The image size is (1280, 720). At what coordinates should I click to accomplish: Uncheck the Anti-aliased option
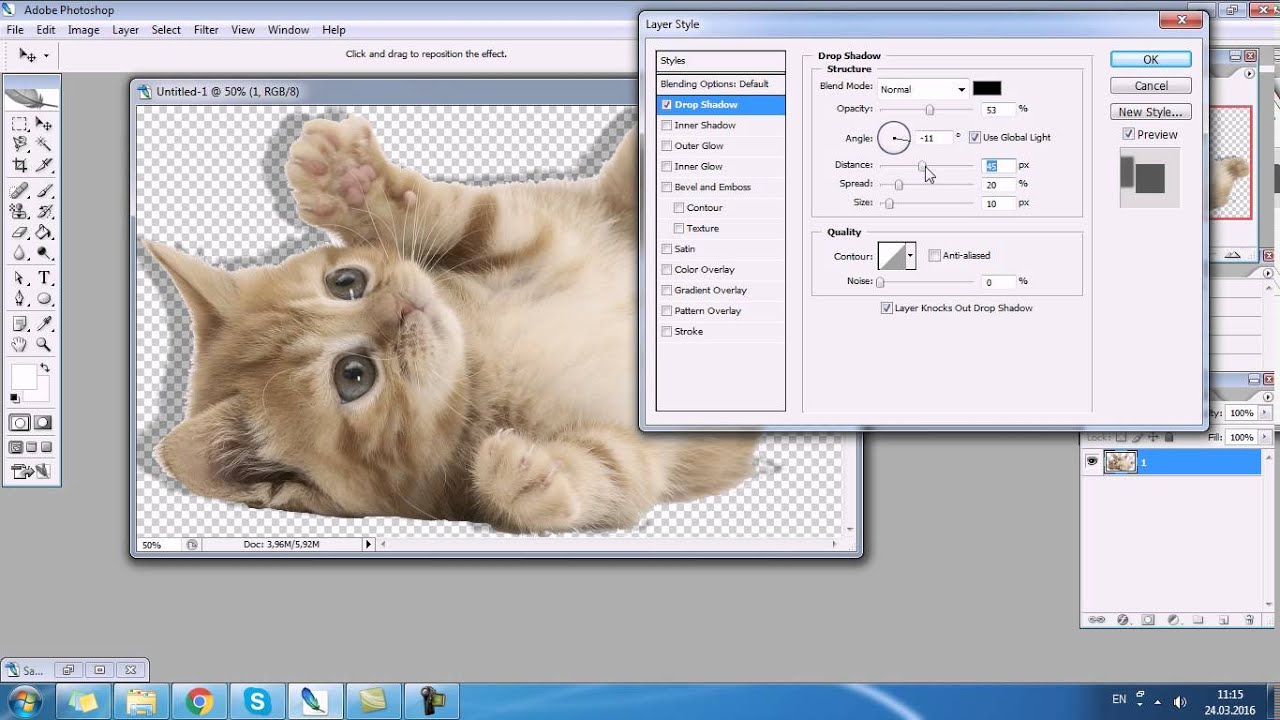point(935,255)
